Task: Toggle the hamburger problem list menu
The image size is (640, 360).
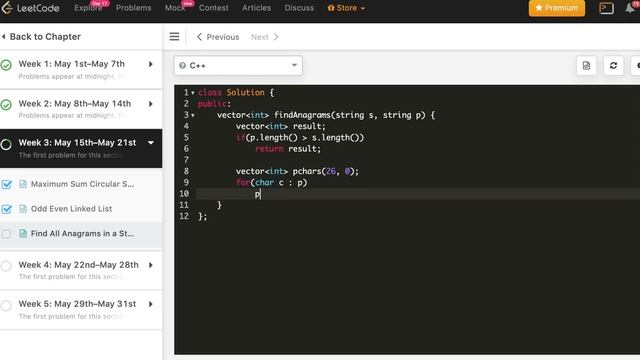Action: click(x=174, y=37)
